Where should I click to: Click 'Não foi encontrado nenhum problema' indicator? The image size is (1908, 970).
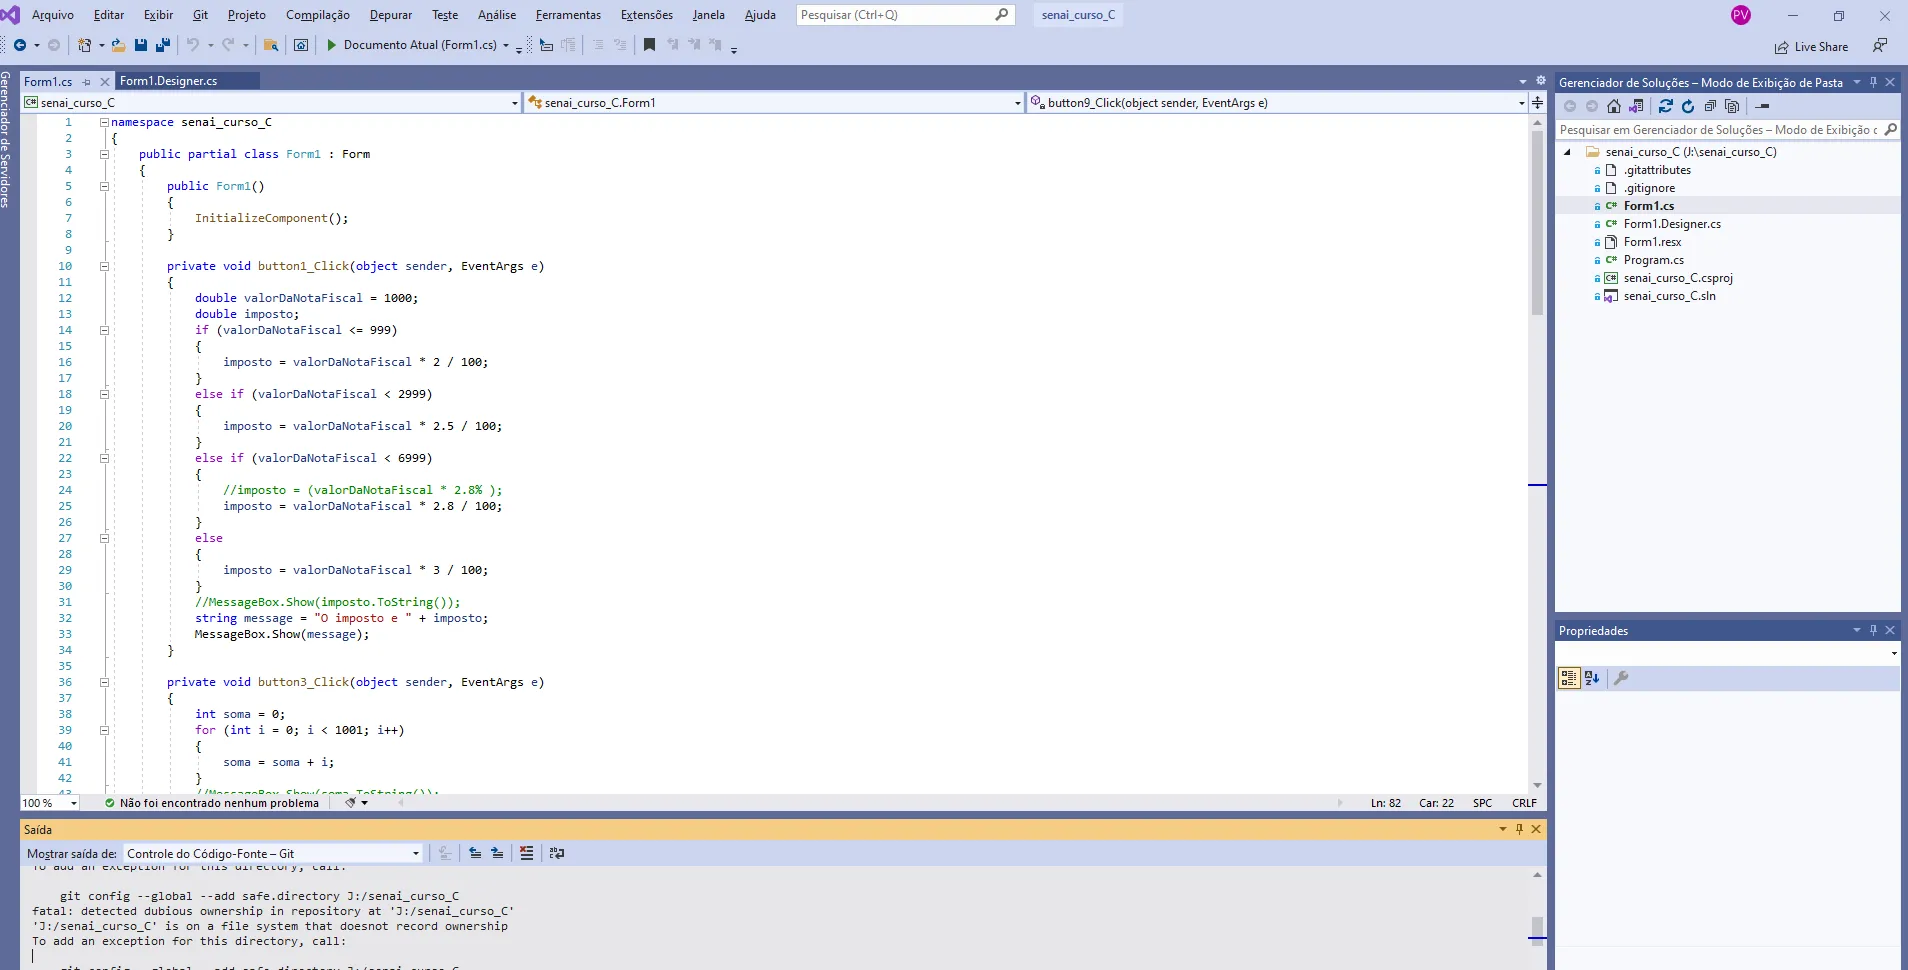[211, 802]
